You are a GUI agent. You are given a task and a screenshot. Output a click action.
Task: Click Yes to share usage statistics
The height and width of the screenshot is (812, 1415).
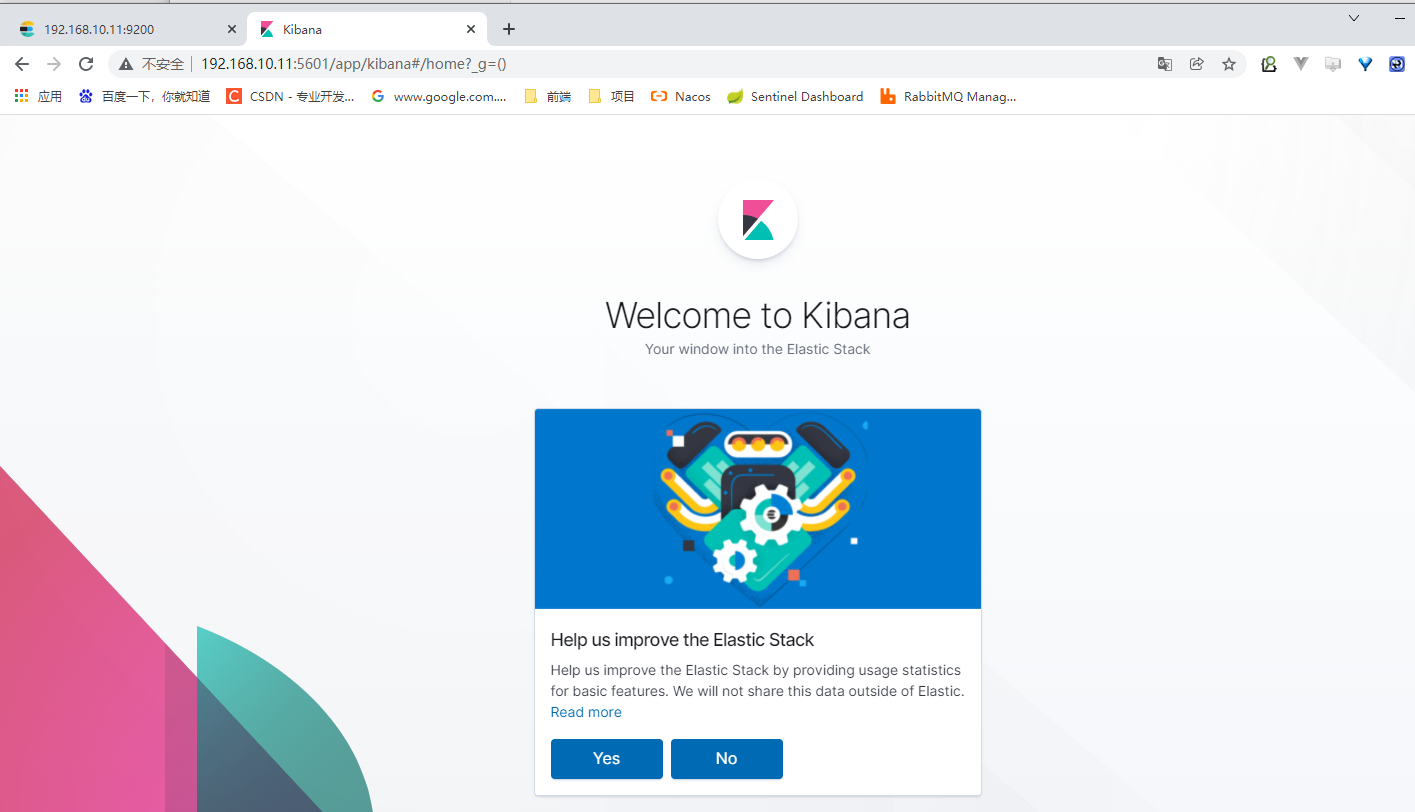click(x=607, y=759)
